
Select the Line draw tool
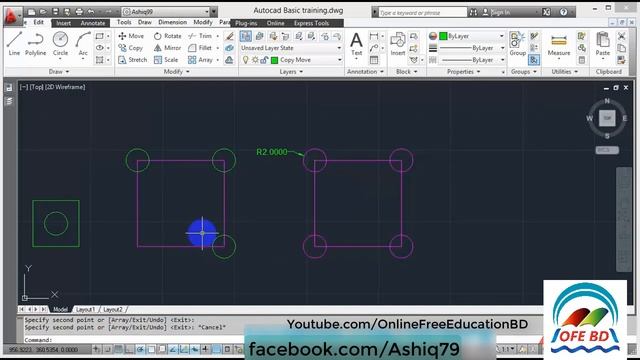tap(14, 44)
